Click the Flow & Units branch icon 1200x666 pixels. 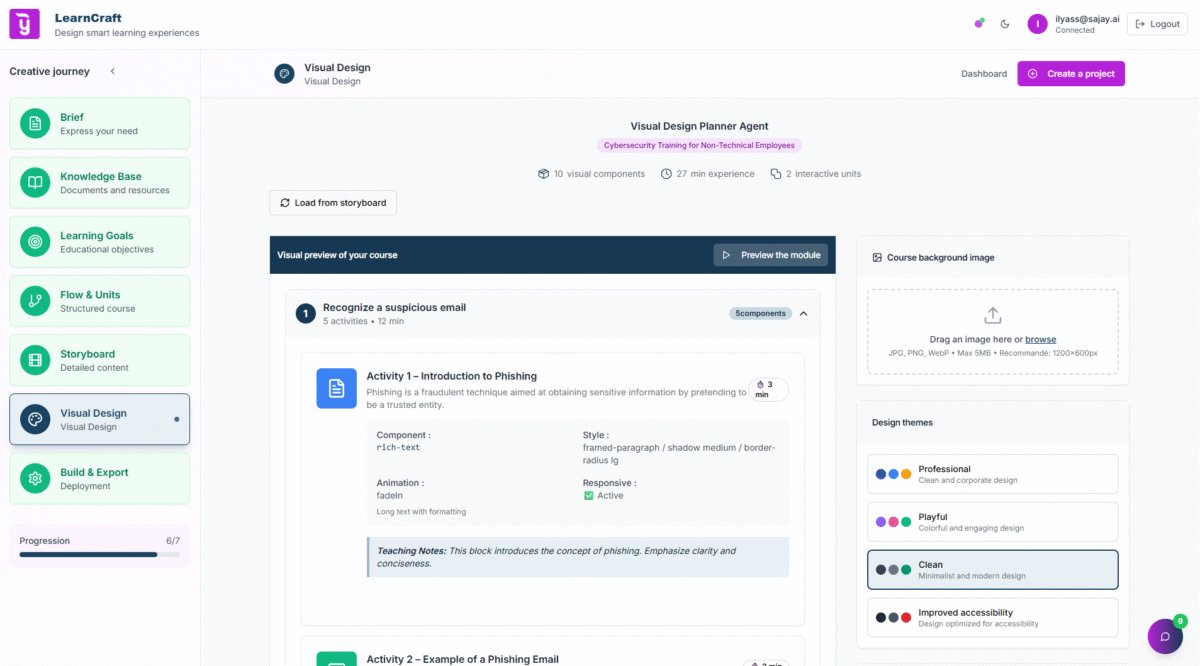(x=35, y=301)
